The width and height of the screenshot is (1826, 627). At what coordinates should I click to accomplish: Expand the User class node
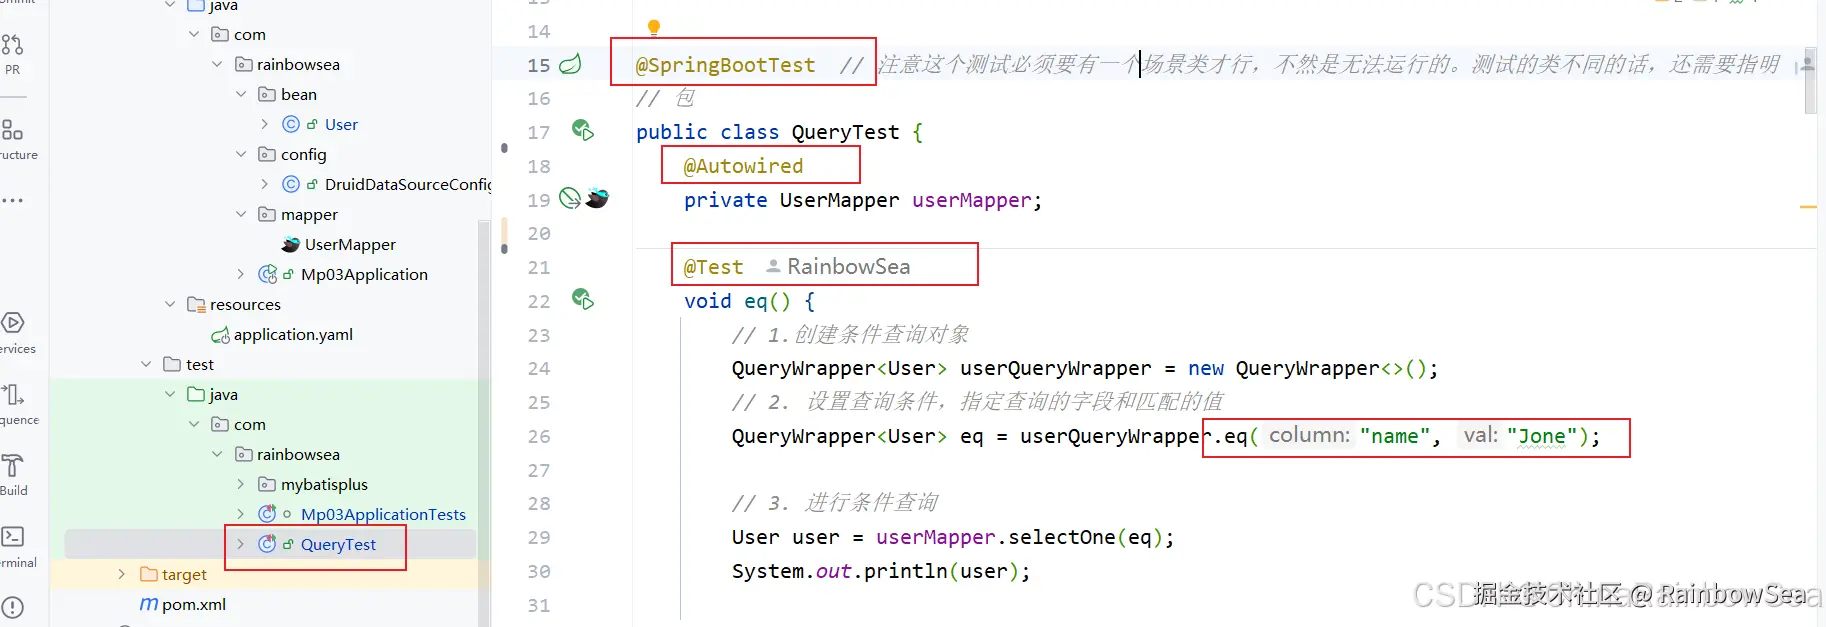(x=264, y=124)
